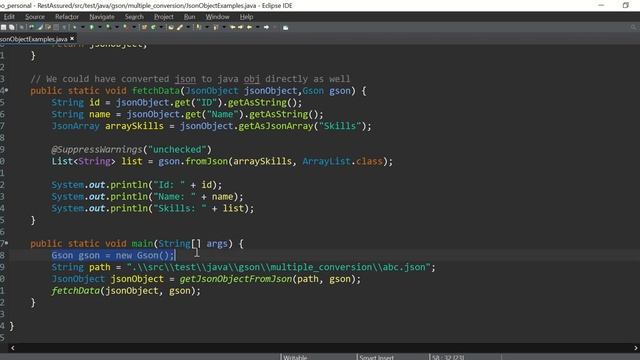The image size is (640, 360).
Task: Click the arraySkills variable declaration
Action: (x=134, y=126)
